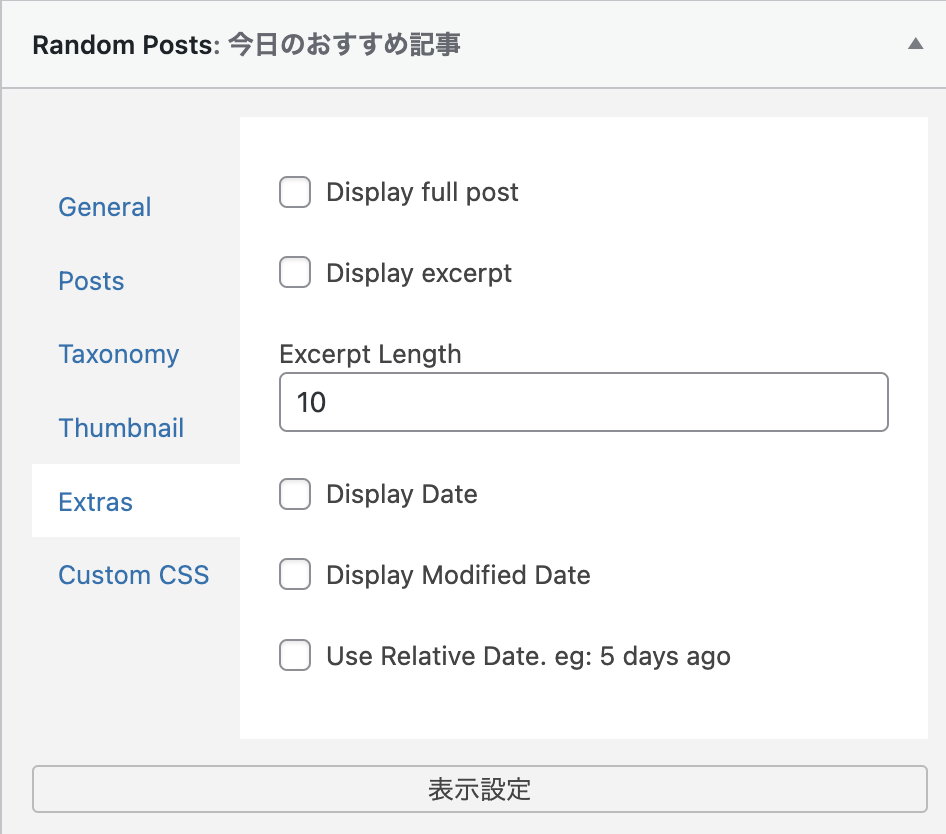Open the Custom CSS tab
Screen dimensions: 946x834
[133, 575]
